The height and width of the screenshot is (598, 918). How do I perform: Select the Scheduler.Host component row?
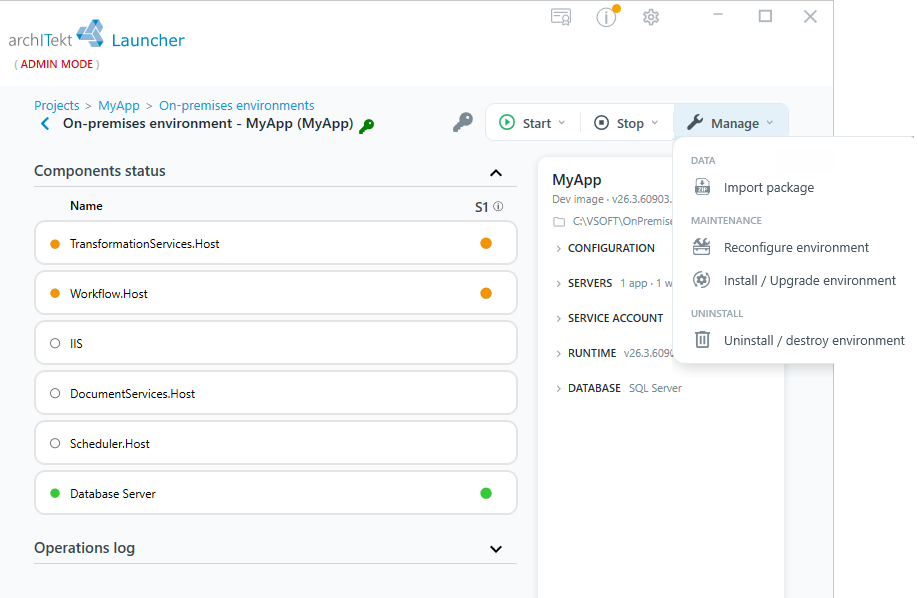[276, 443]
